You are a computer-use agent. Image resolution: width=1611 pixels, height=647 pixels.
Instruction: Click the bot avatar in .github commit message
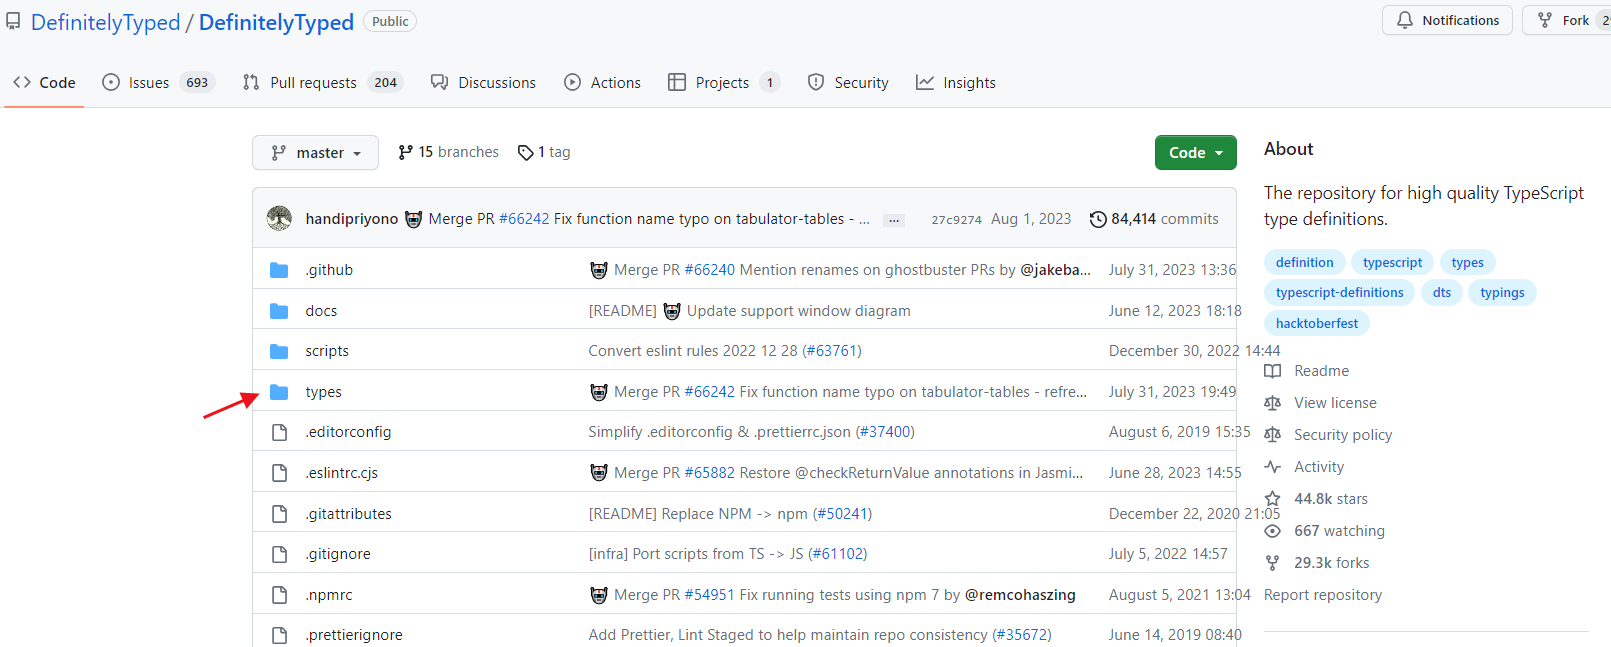[599, 270]
